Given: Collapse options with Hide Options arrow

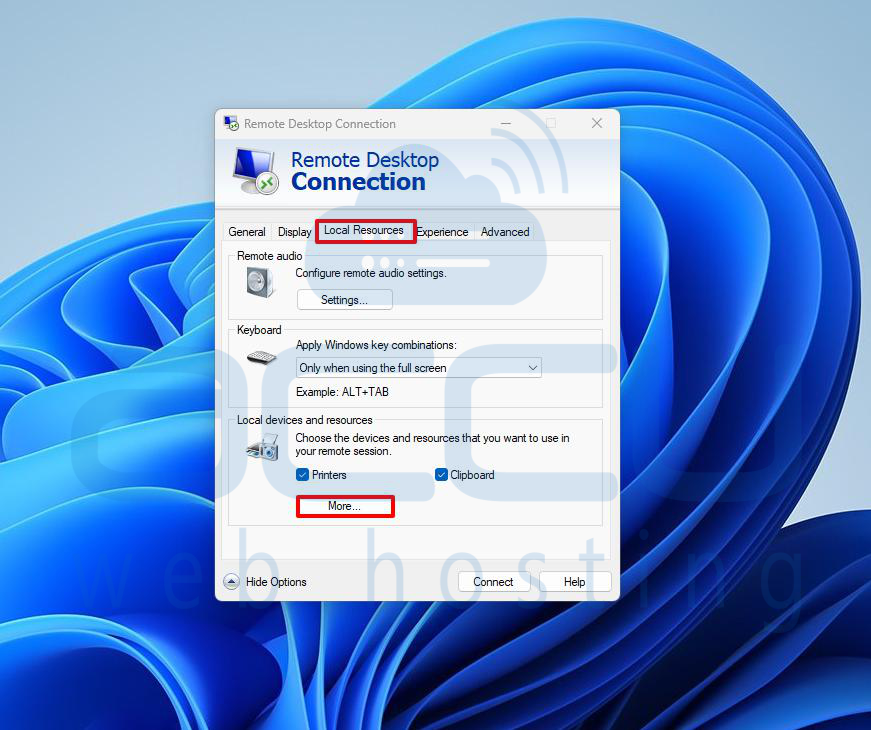Looking at the screenshot, I should tap(232, 582).
